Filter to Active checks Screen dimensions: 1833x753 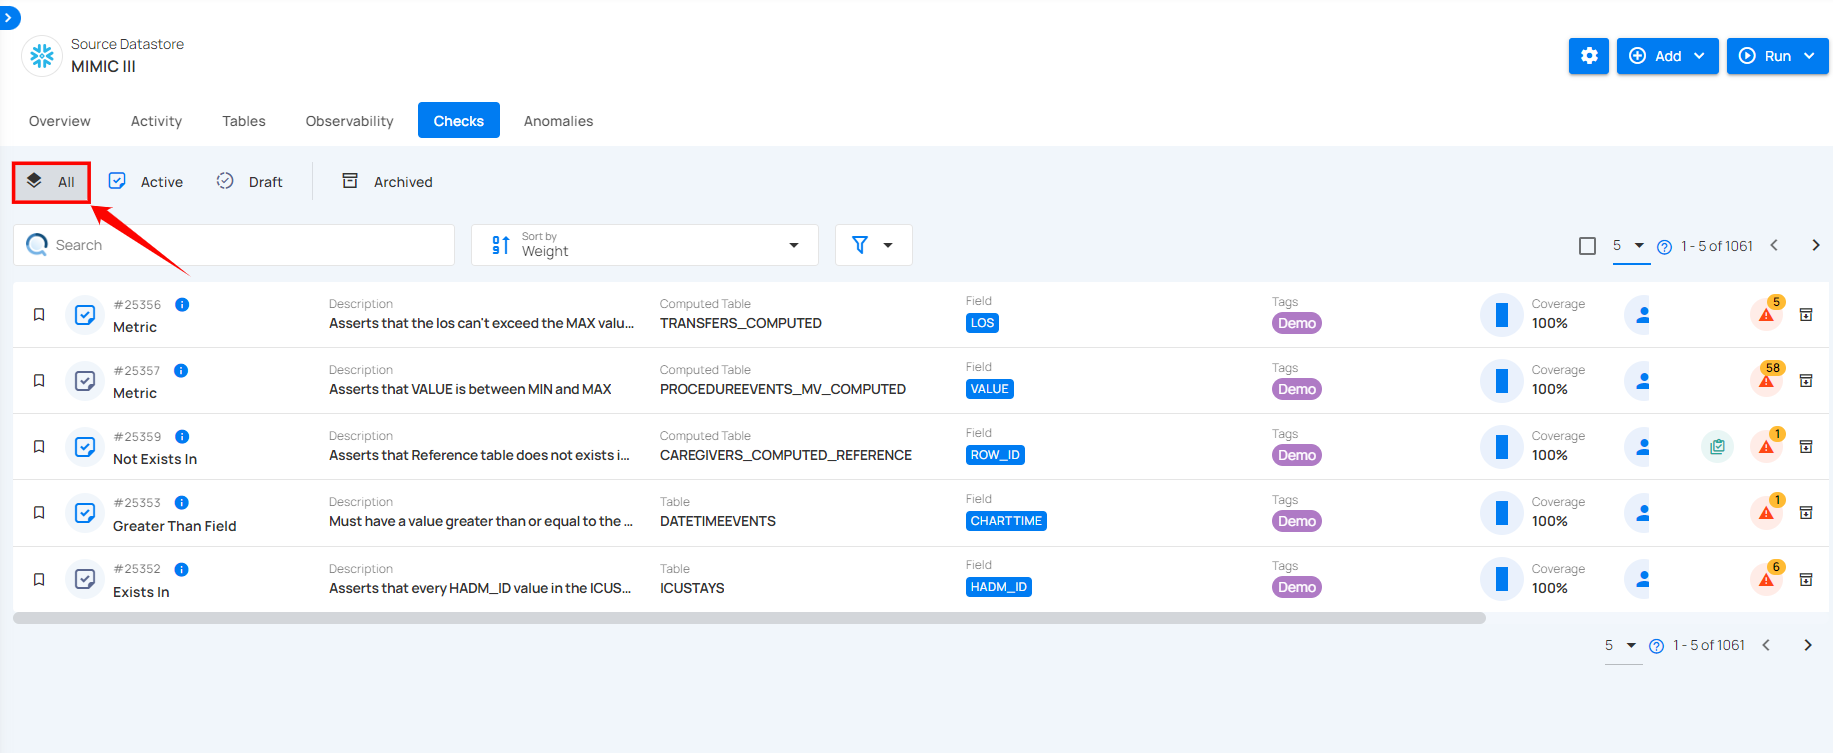146,182
